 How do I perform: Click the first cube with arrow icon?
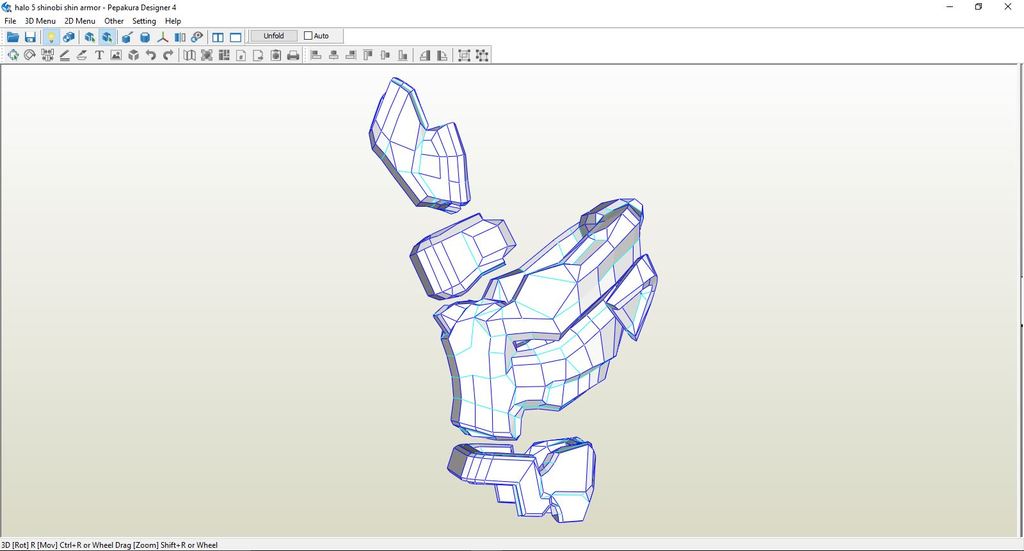click(x=89, y=37)
